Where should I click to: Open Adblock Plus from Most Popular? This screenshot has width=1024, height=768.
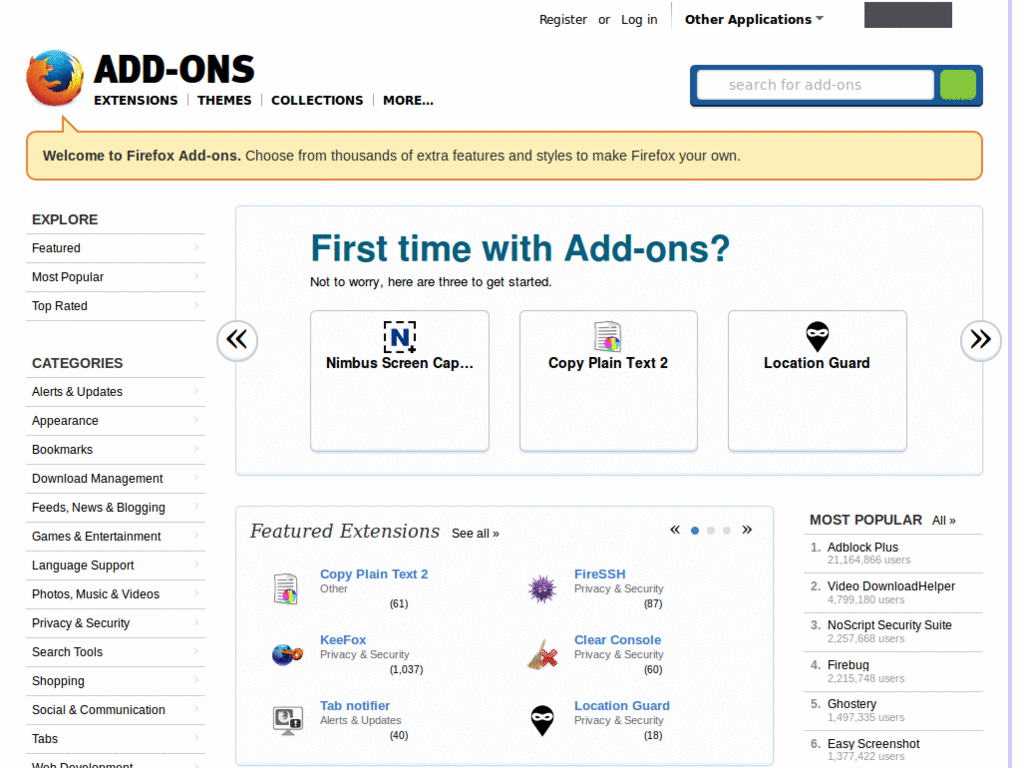click(862, 547)
